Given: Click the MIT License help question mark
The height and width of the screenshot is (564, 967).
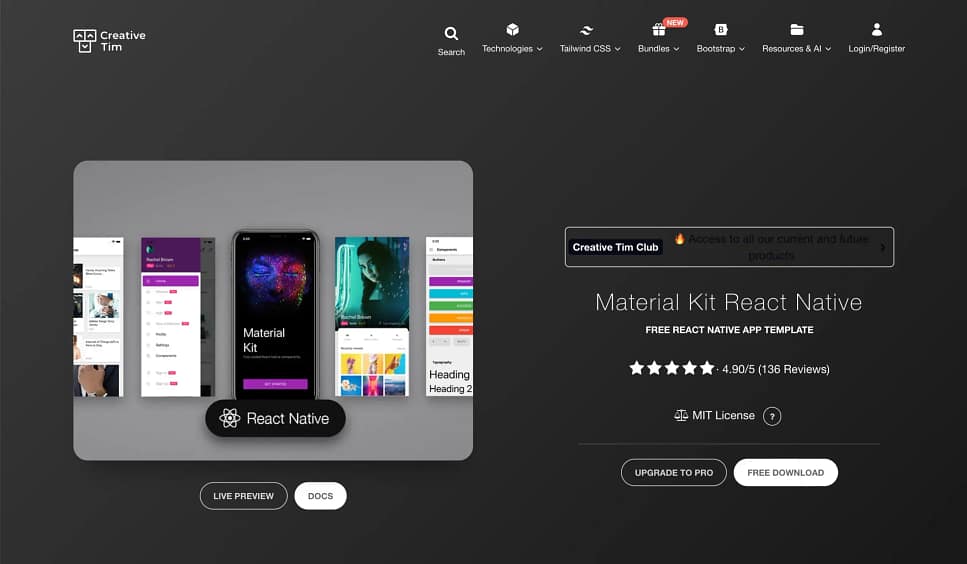Looking at the screenshot, I should point(771,416).
